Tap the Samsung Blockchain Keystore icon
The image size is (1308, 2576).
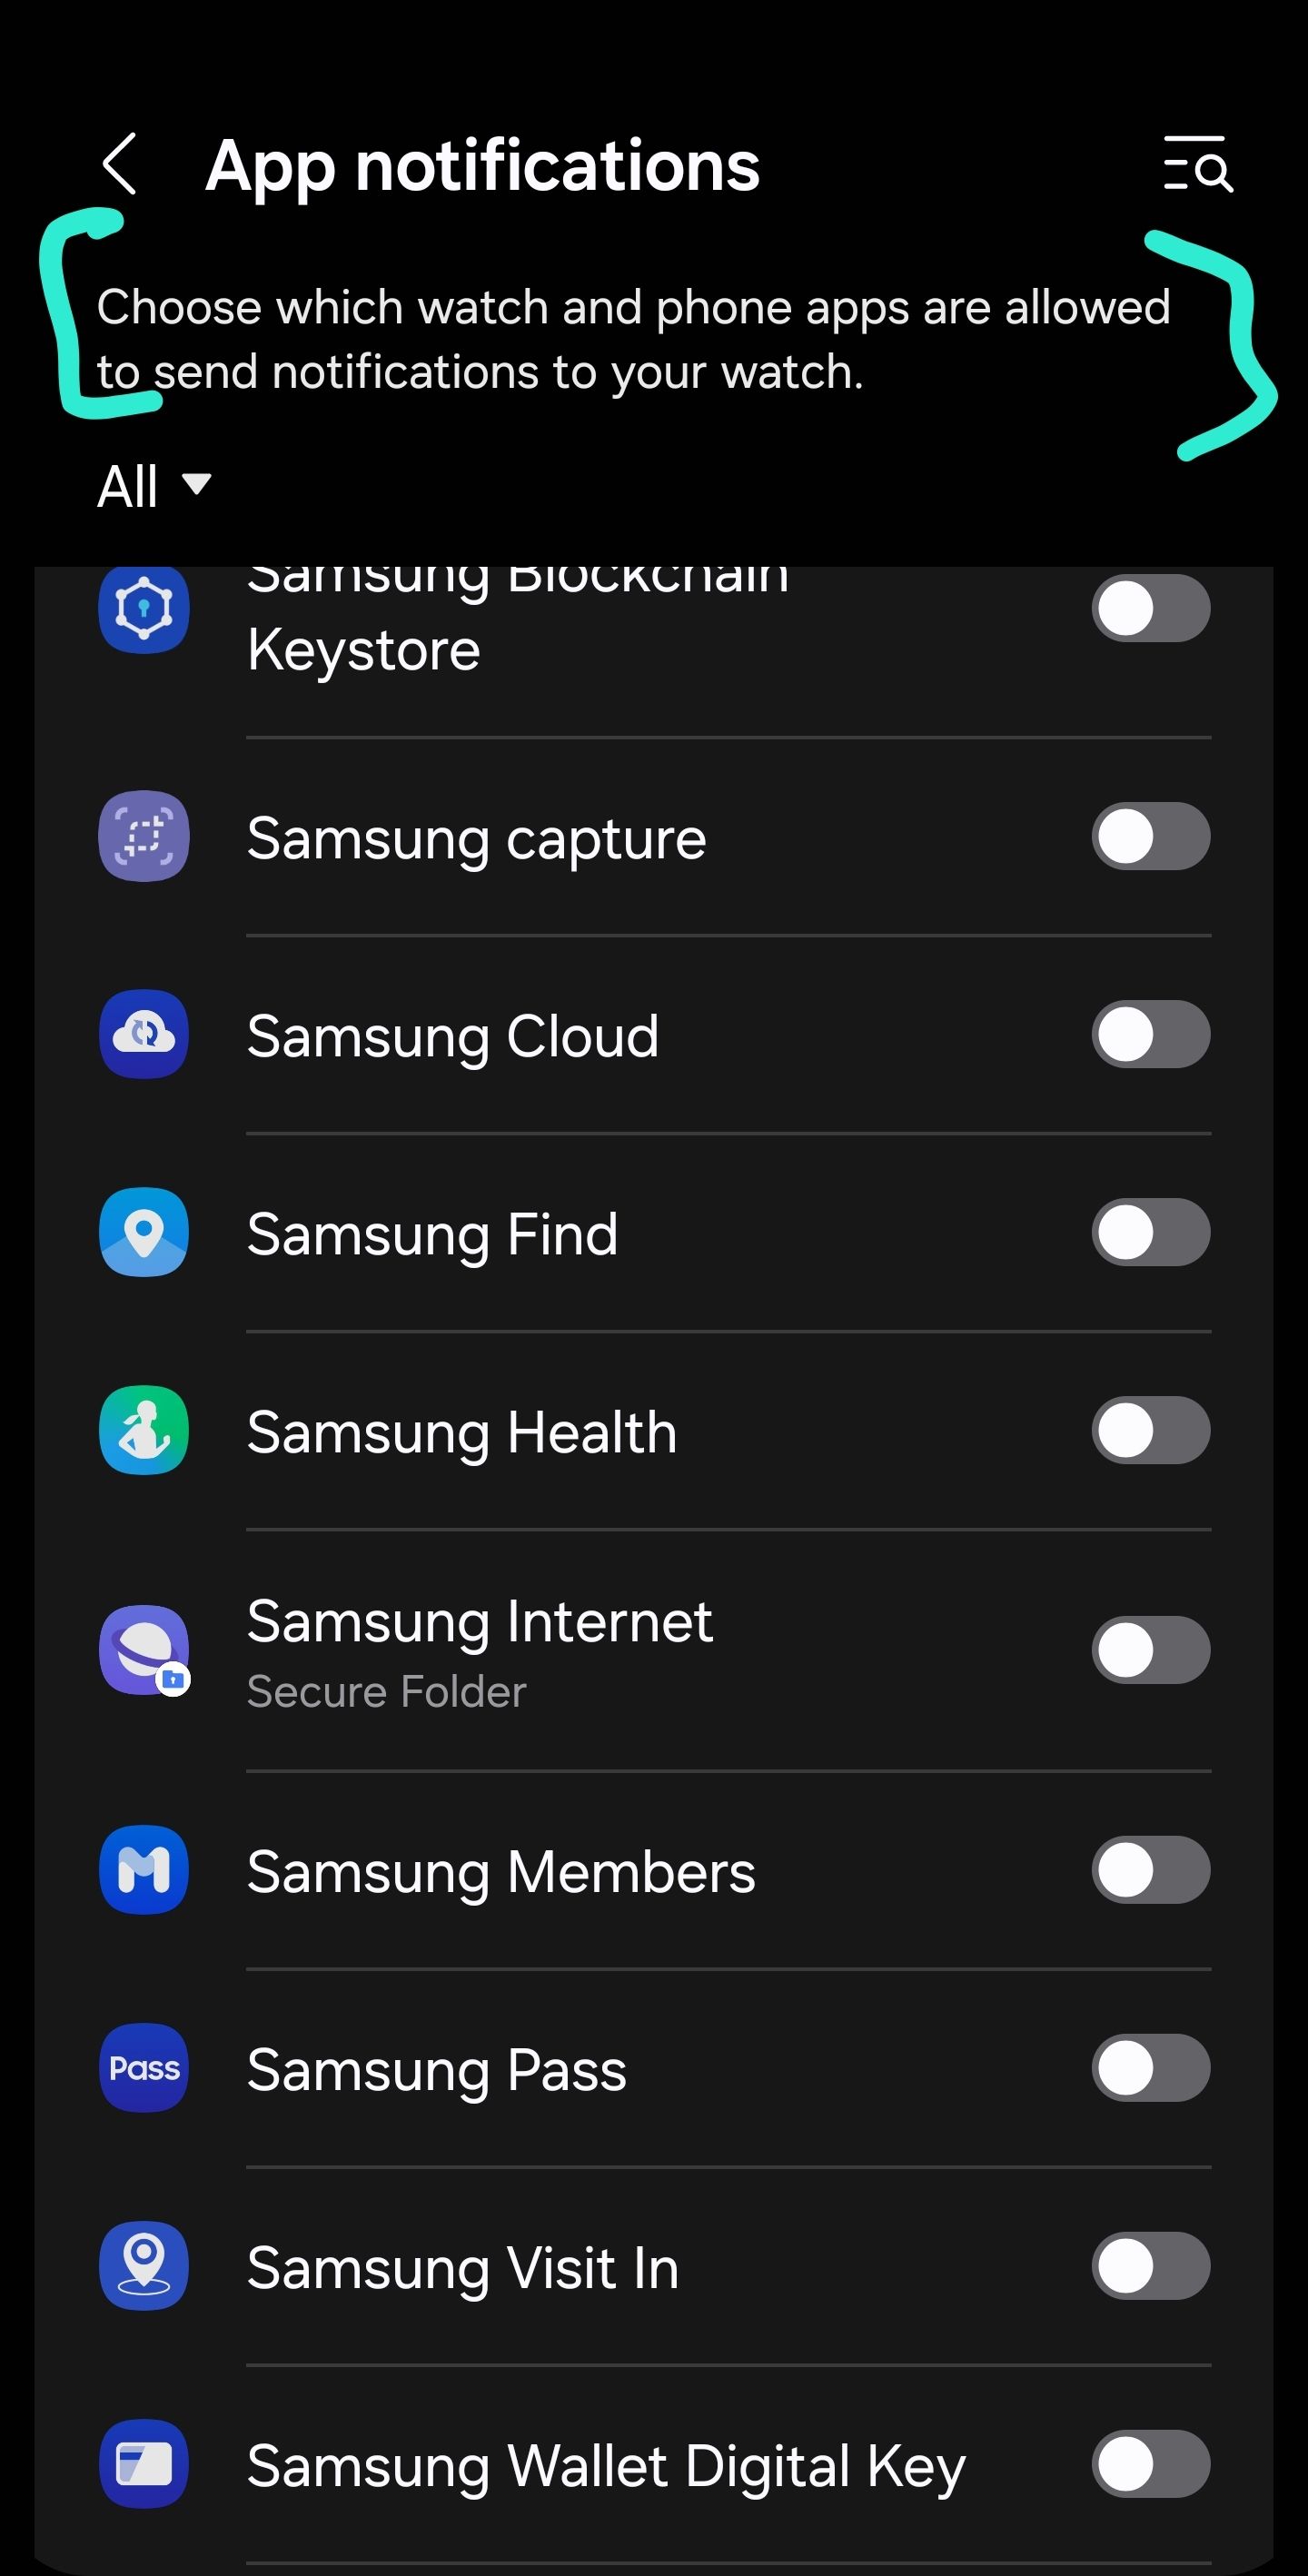click(x=144, y=609)
